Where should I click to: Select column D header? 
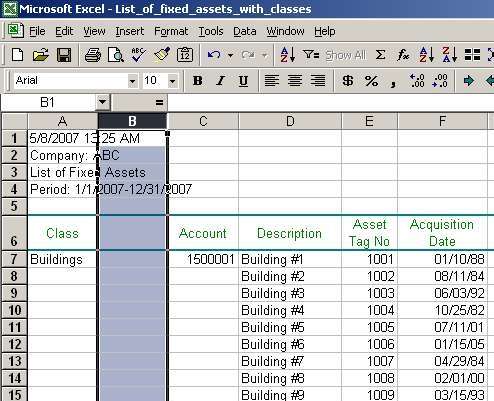pos(290,121)
